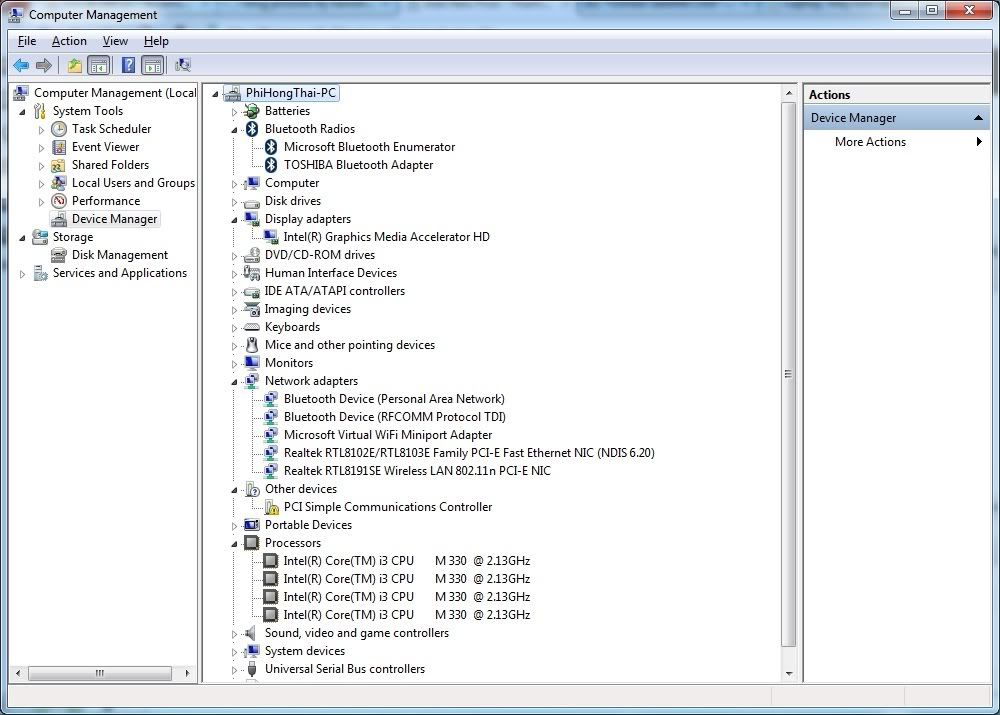Toggle the Show/Hide Console Tree button
The image size is (1000, 715).
(98, 66)
